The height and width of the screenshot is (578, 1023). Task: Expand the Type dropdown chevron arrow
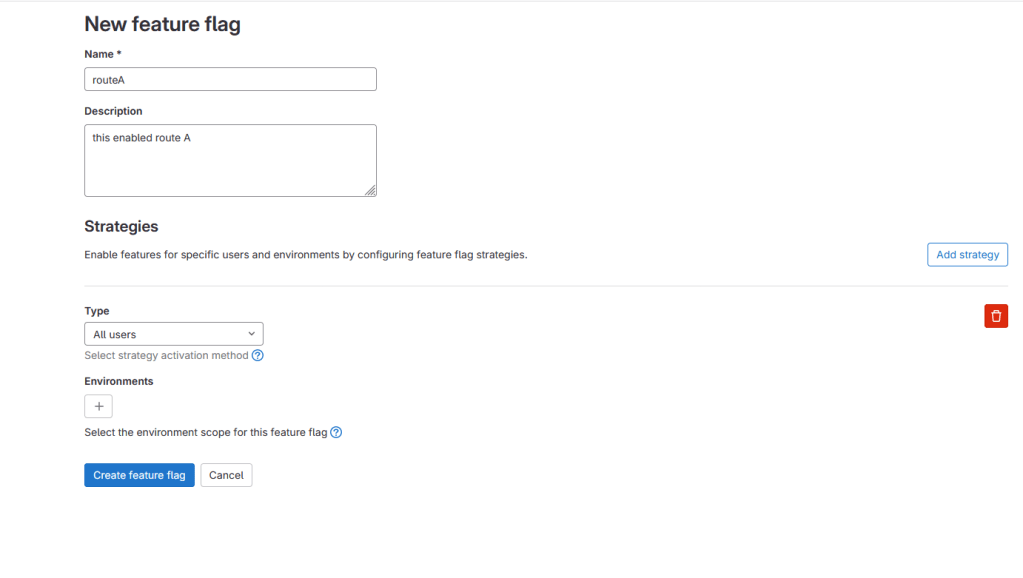251,334
